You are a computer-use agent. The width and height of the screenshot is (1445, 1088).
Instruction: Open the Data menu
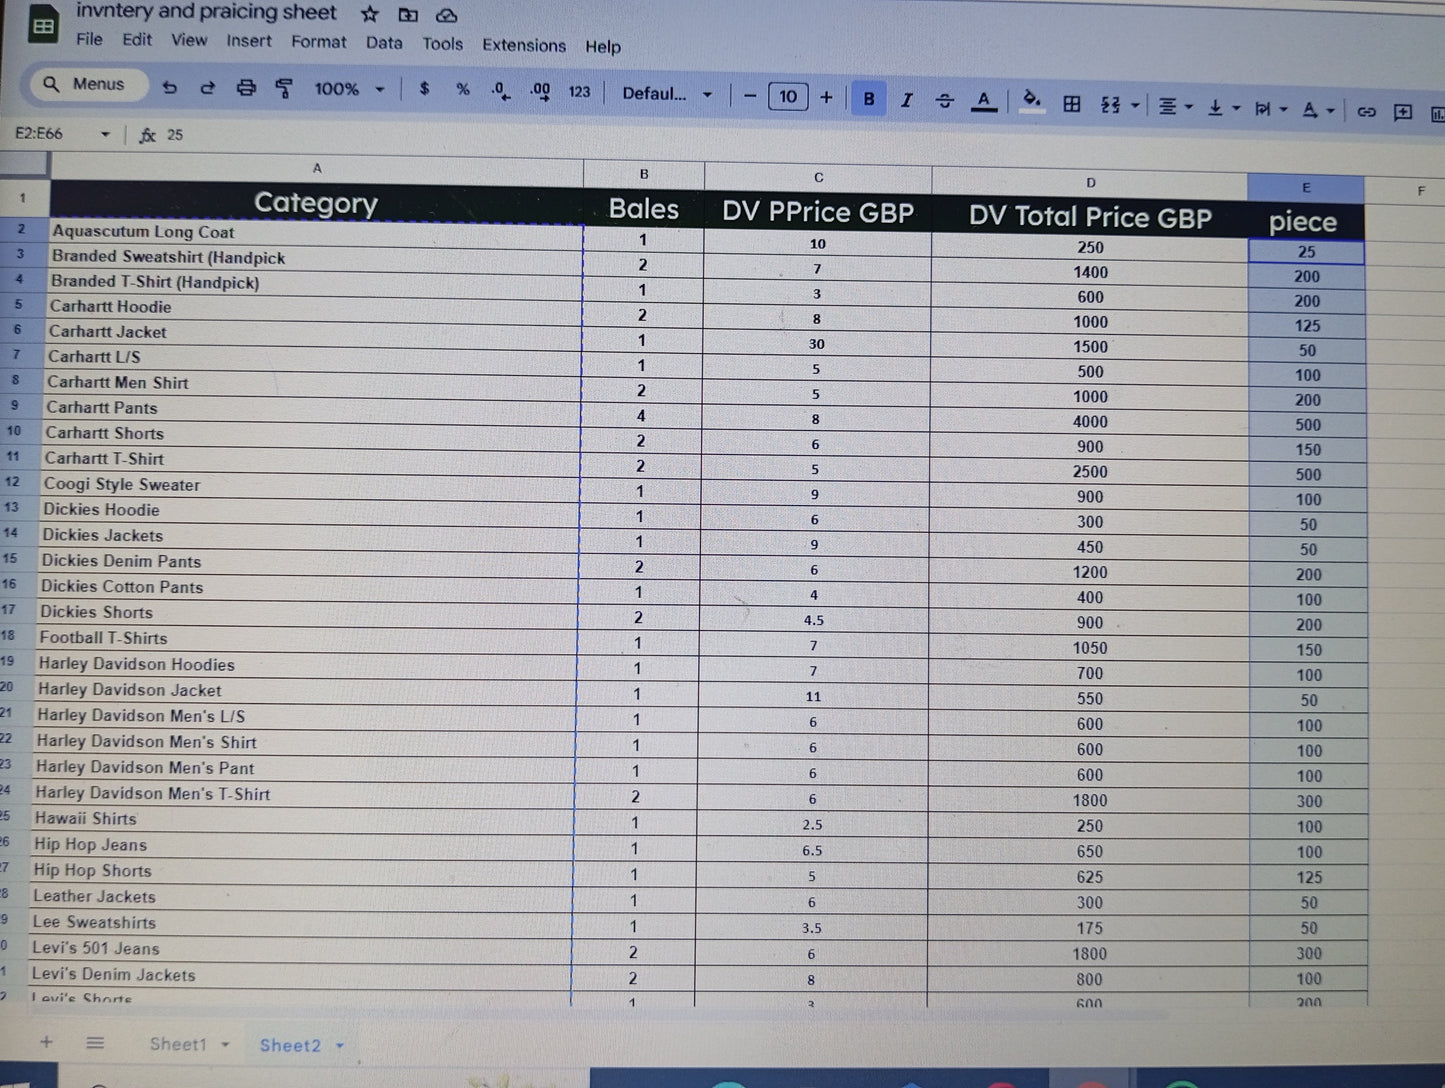pyautogui.click(x=384, y=43)
